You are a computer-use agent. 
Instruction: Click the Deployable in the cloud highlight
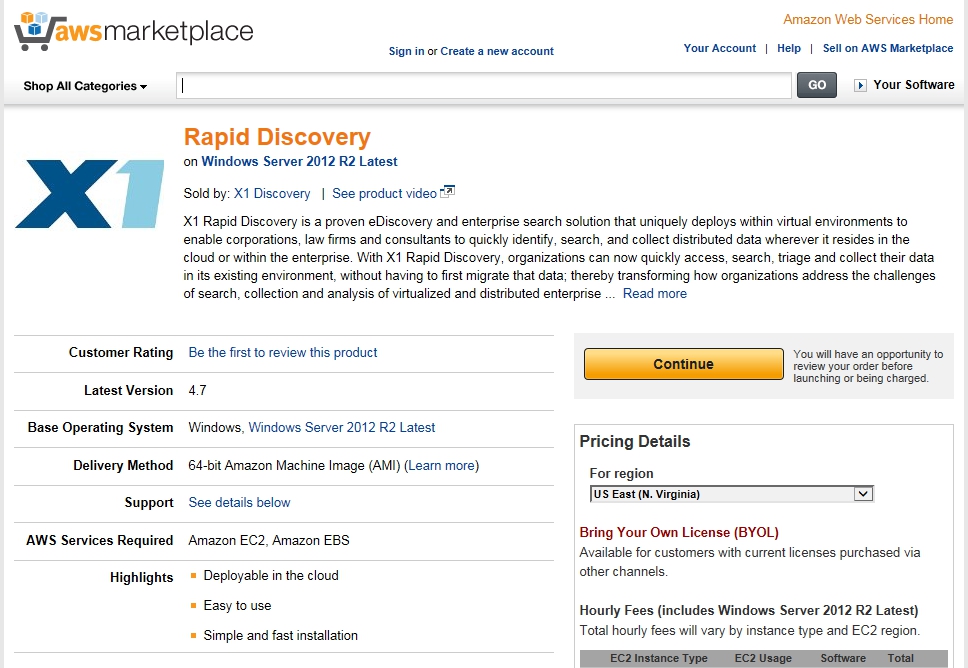271,575
